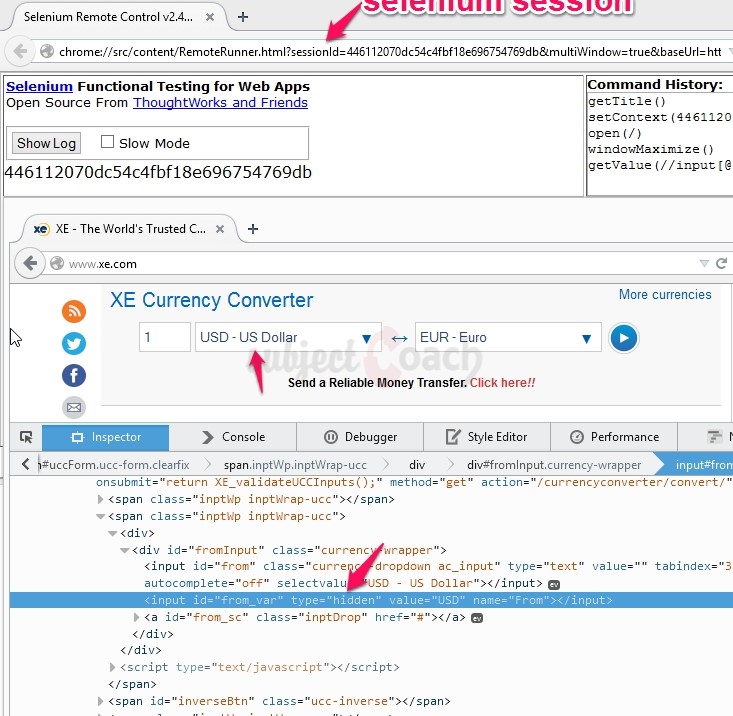Select the div#fromInput.currency-wrapper breadcrumb
The width and height of the screenshot is (733, 716).
[x=554, y=465]
